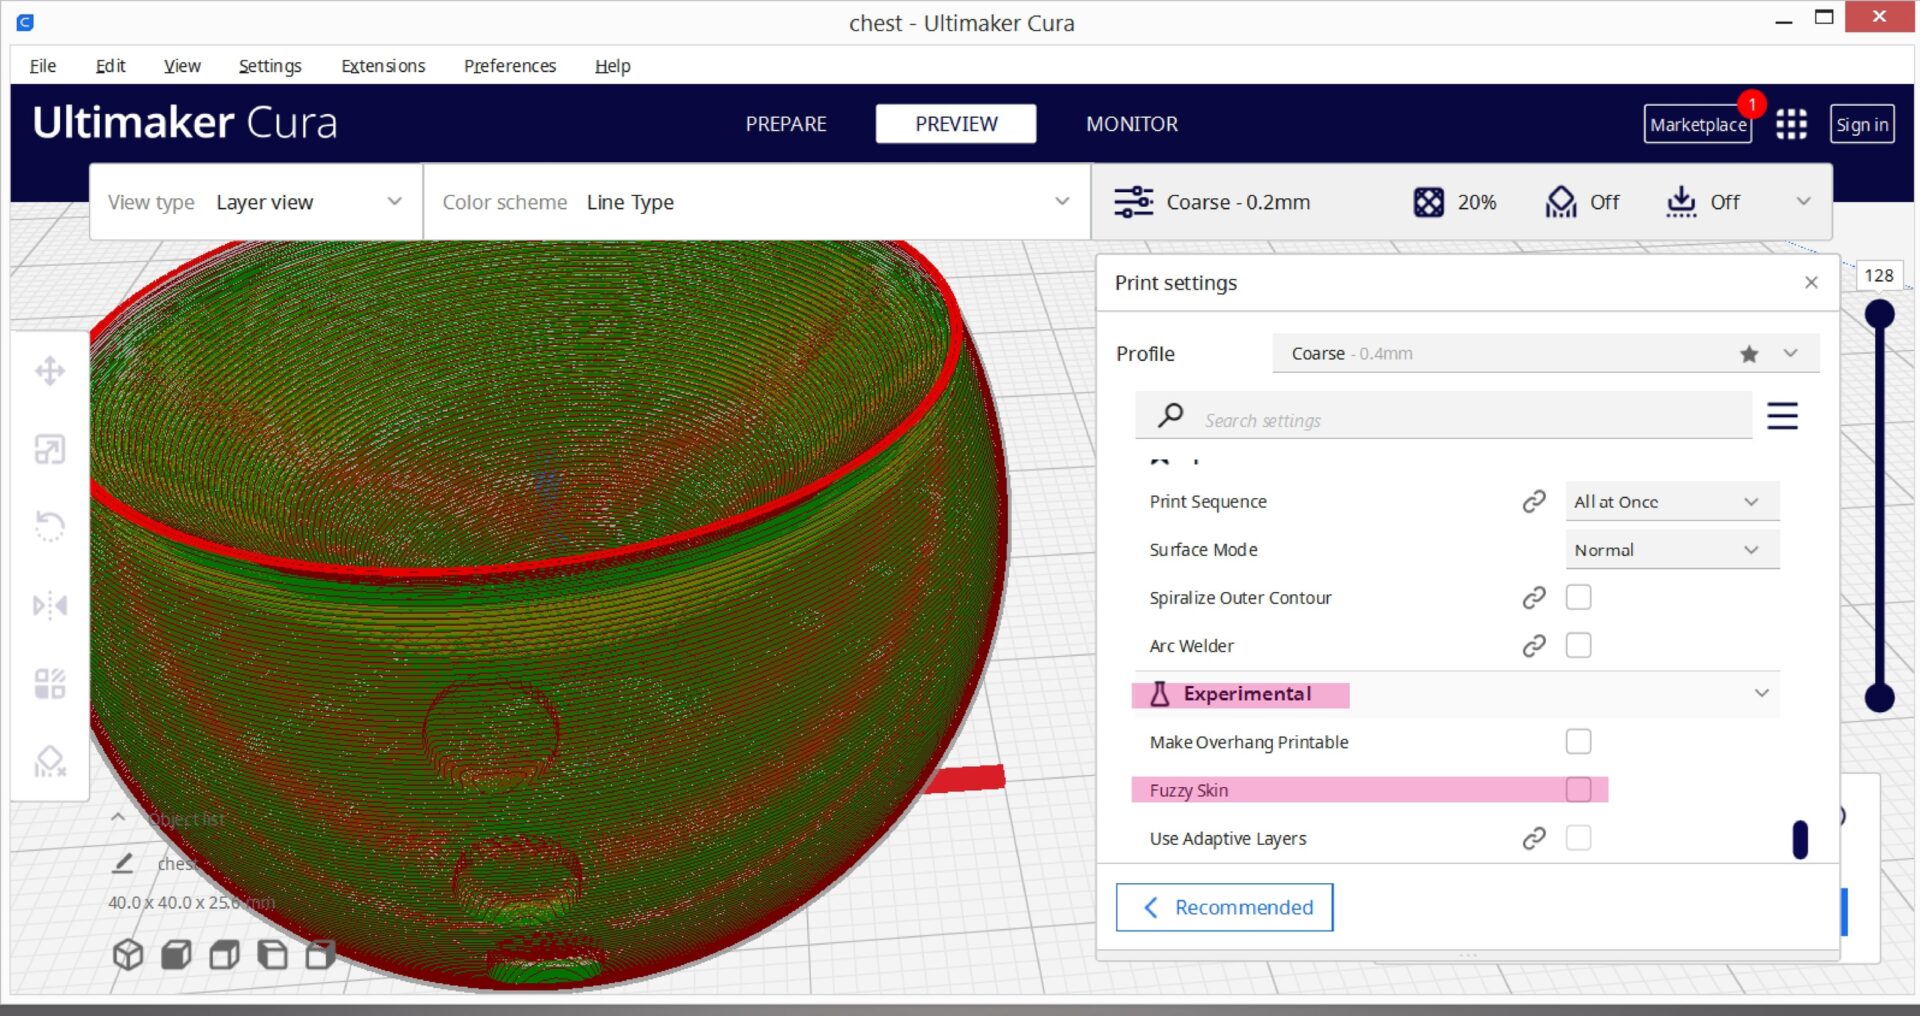Open the Surface Mode dropdown
Viewport: 1920px width, 1016px height.
point(1672,550)
